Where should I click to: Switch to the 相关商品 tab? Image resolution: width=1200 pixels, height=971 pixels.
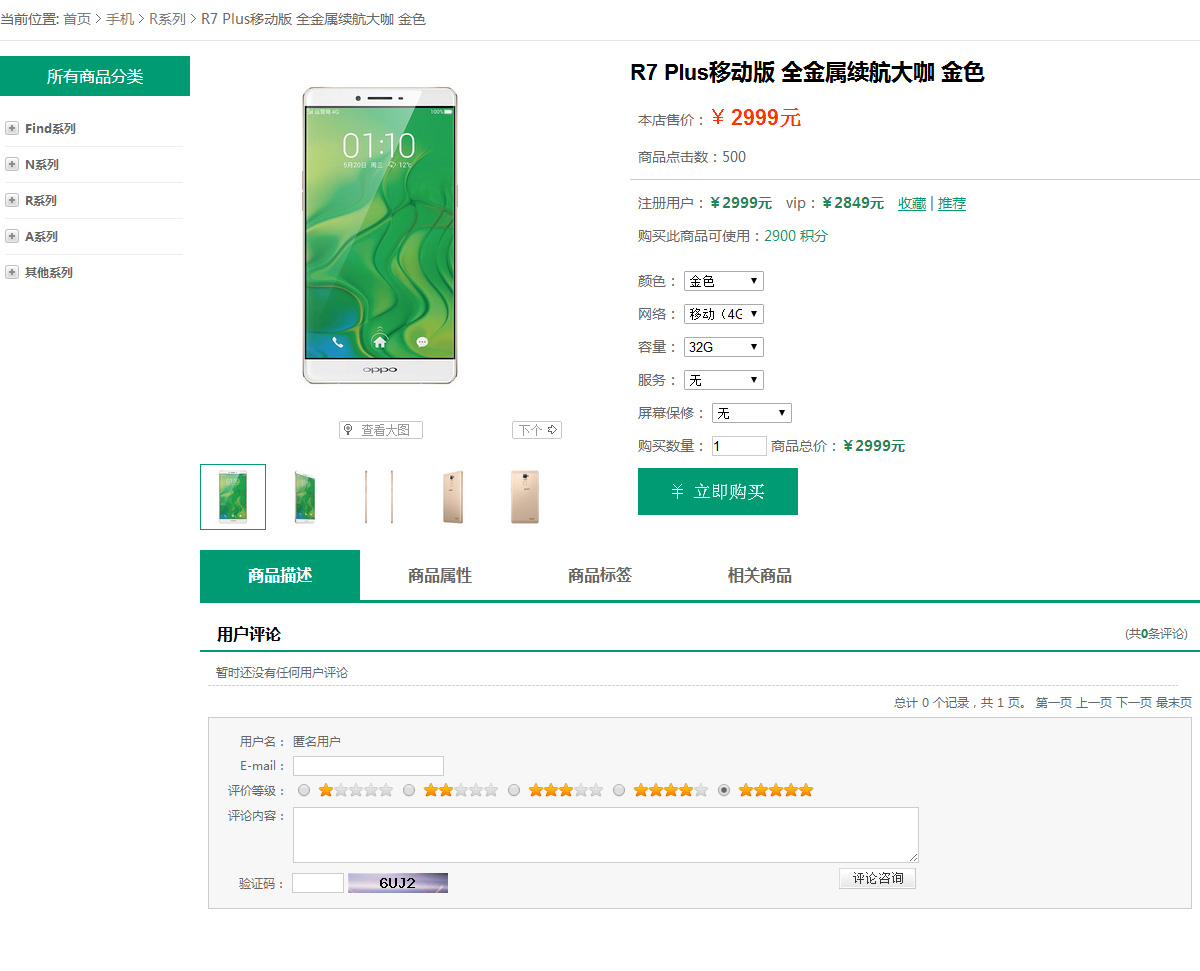(x=760, y=575)
